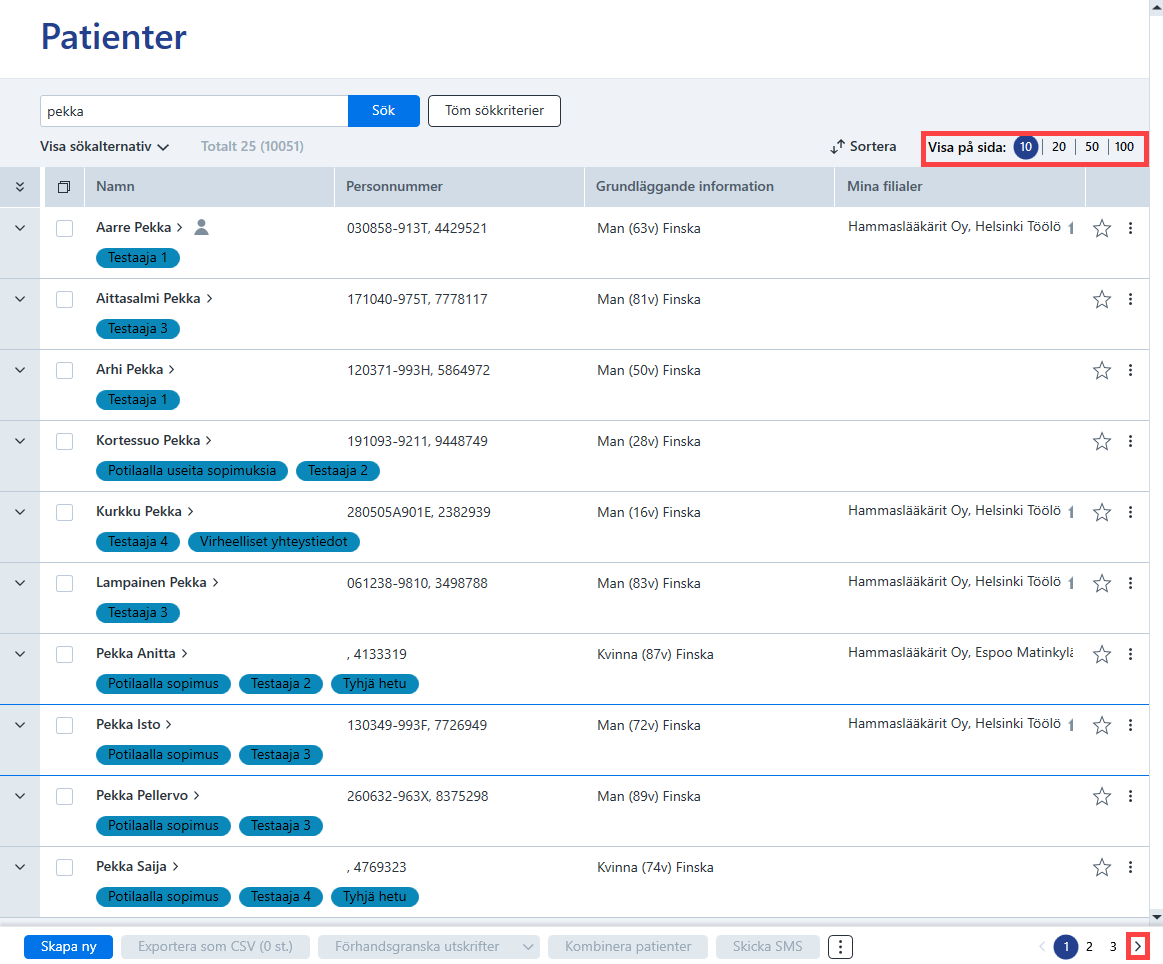Tick the checkbox for Aittasalmi Pekka

pyautogui.click(x=65, y=300)
